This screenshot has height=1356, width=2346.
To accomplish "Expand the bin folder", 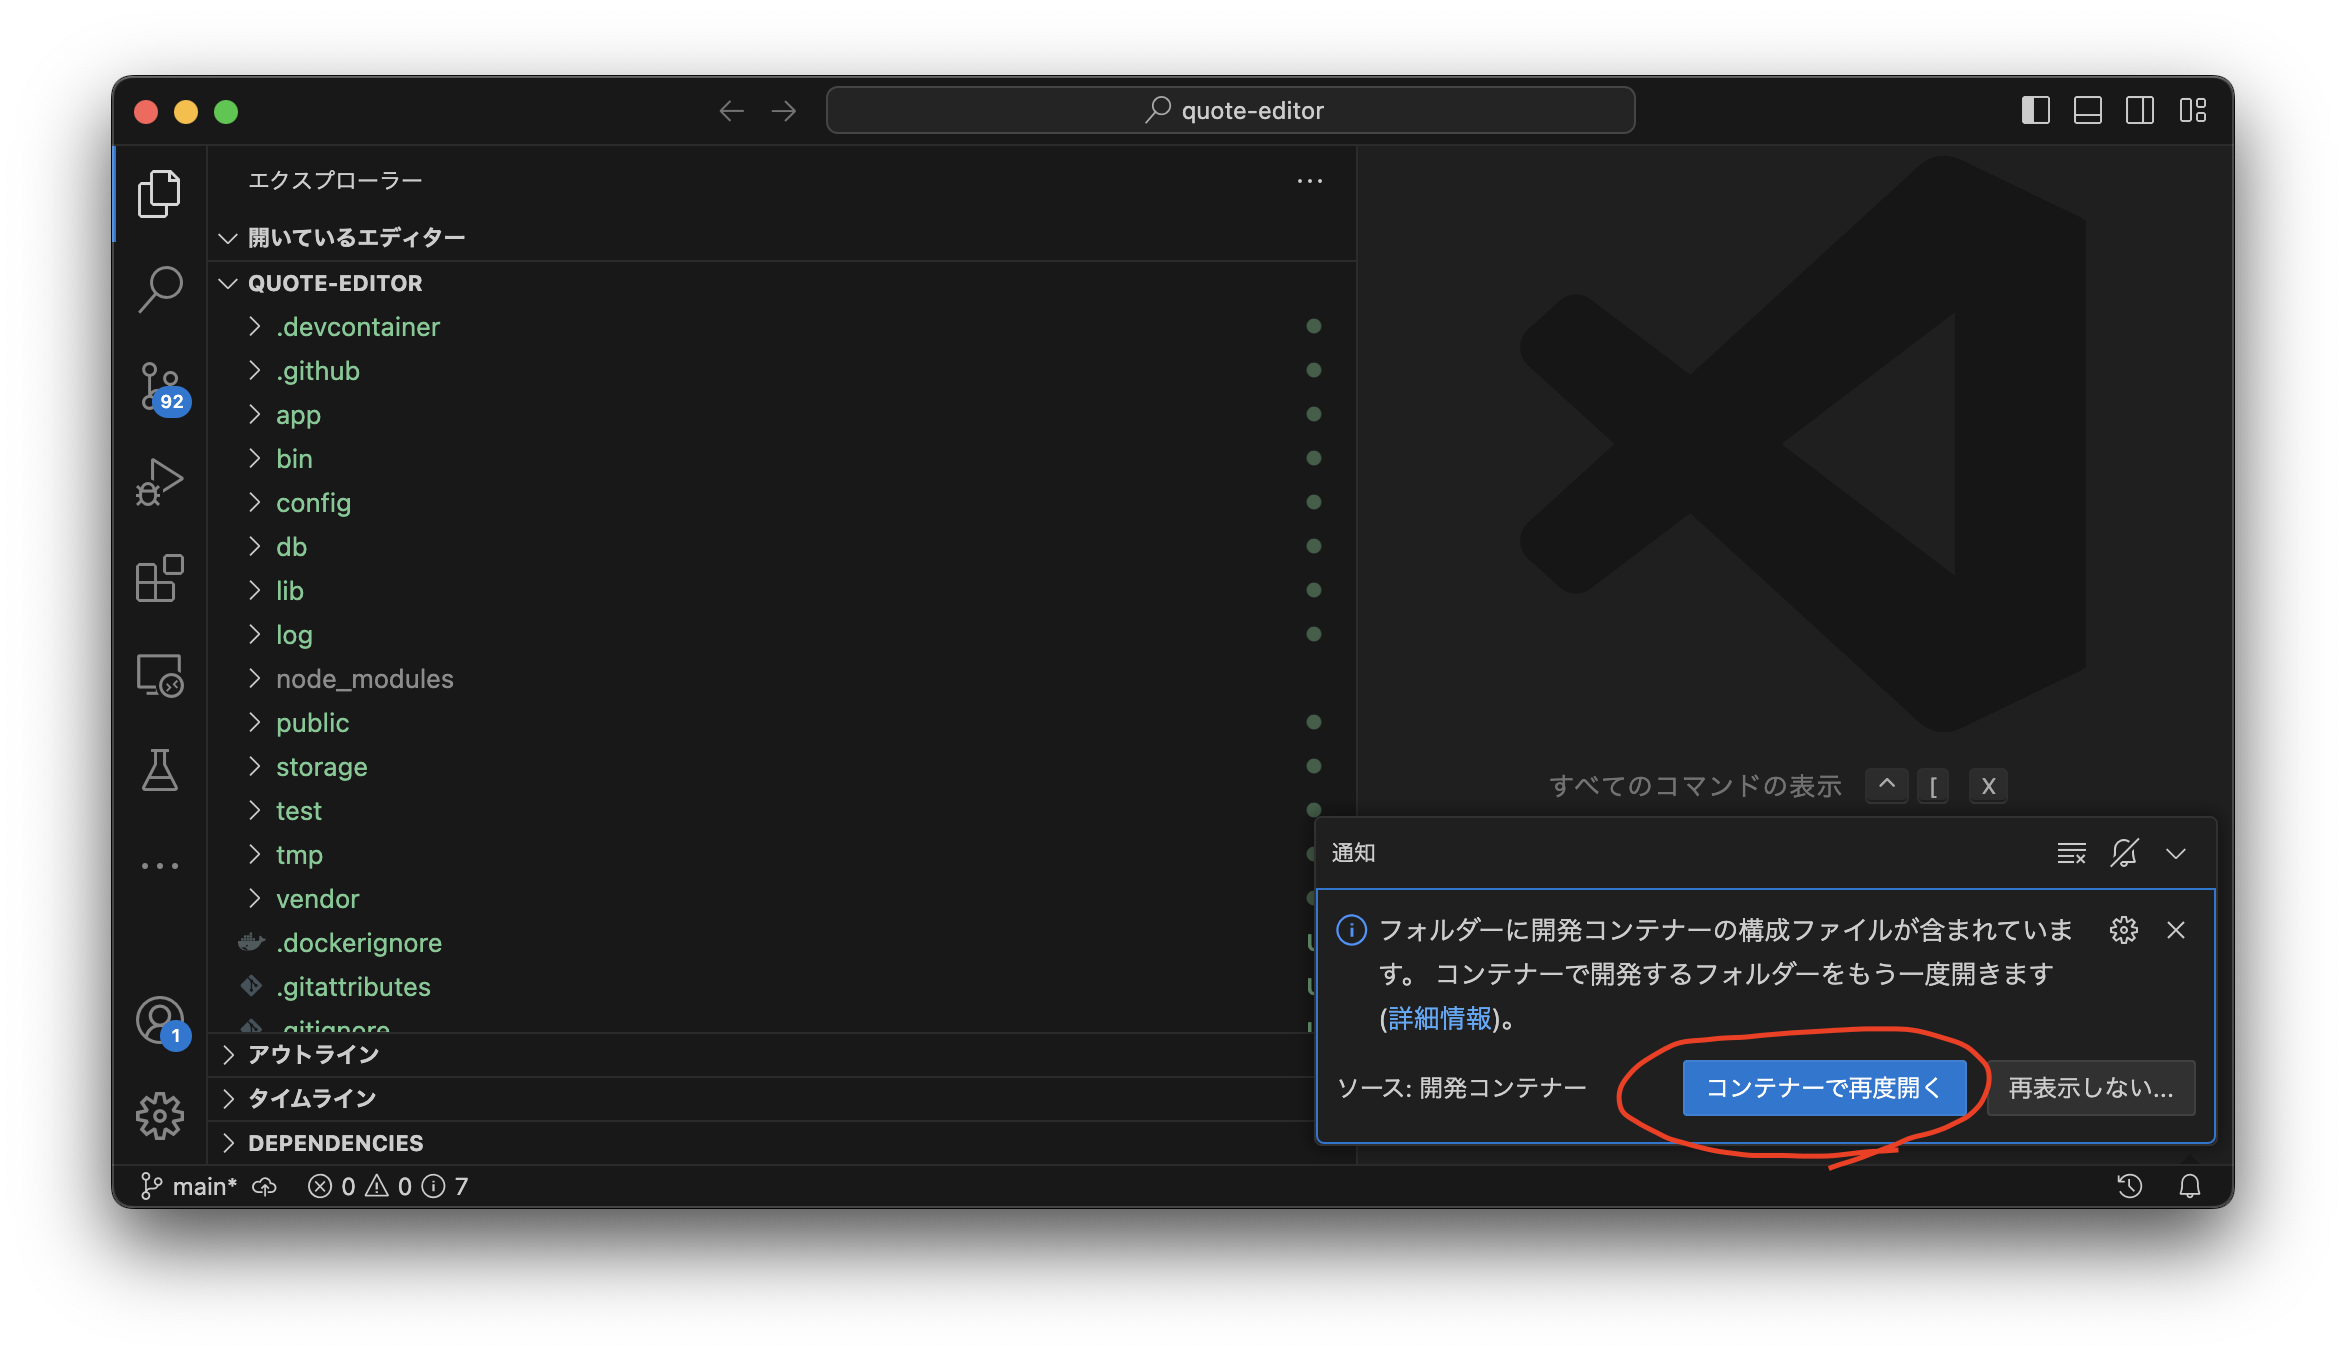I will click(x=782, y=459).
